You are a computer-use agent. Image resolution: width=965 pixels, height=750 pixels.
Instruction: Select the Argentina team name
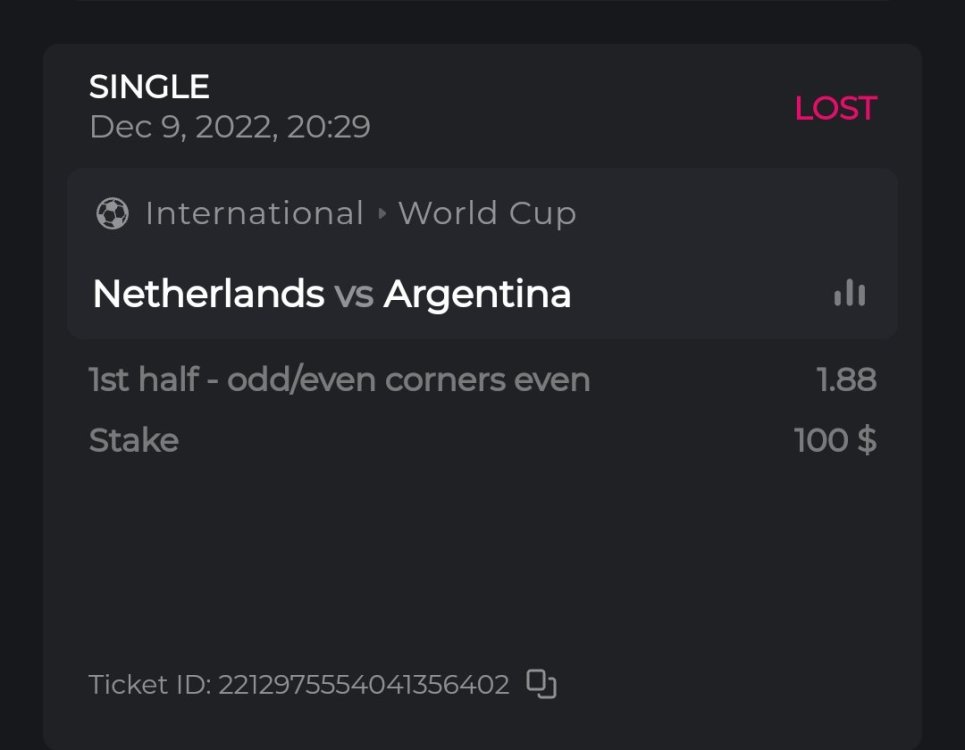[x=477, y=294]
